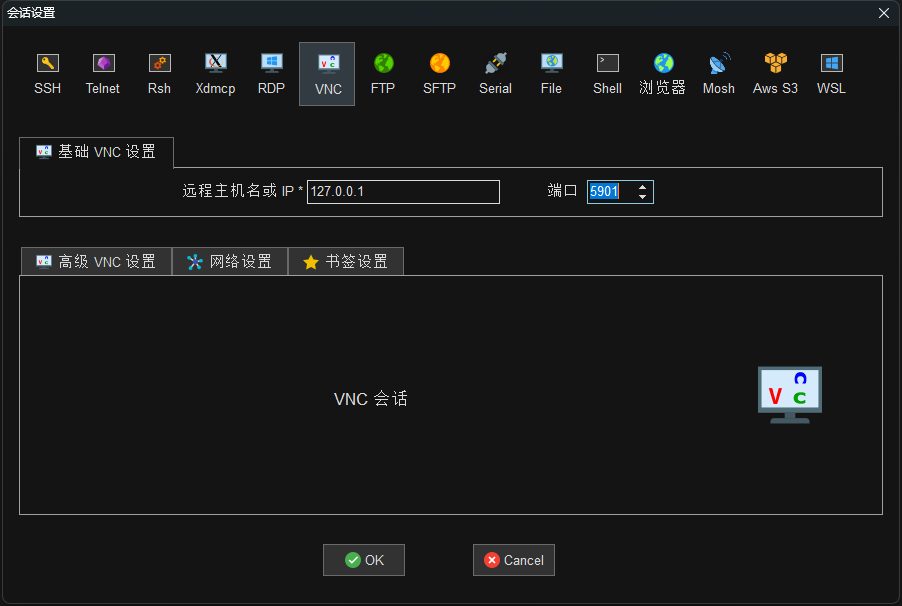Select the Mosh session icon

(718, 73)
